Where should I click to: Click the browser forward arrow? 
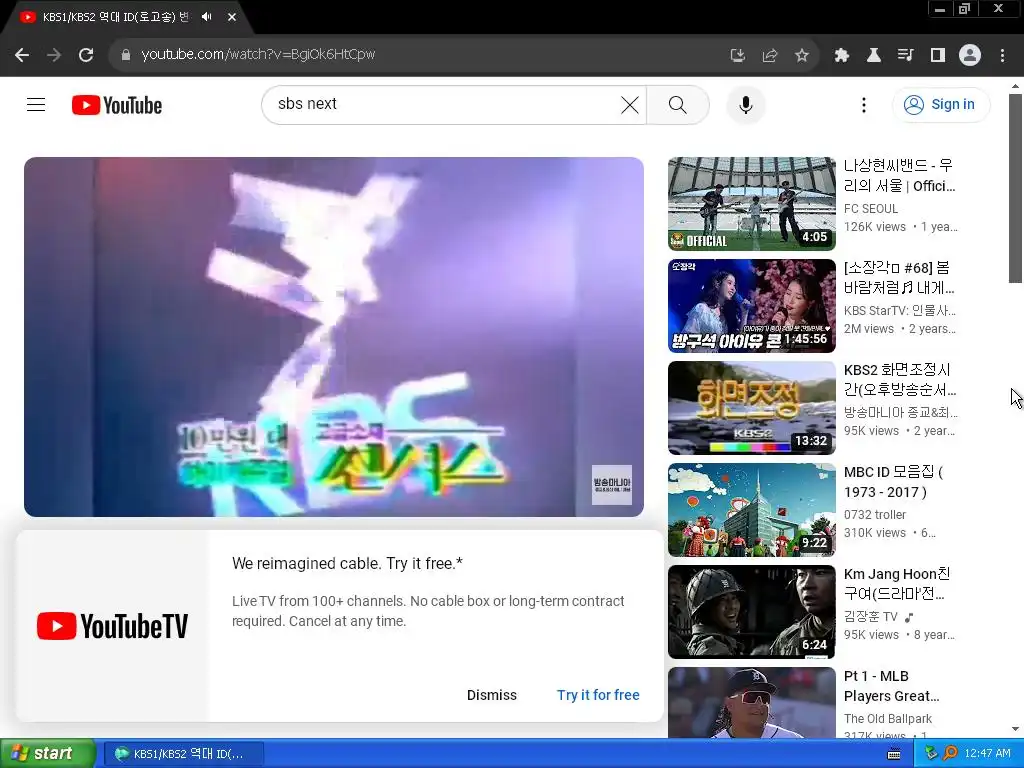click(54, 55)
